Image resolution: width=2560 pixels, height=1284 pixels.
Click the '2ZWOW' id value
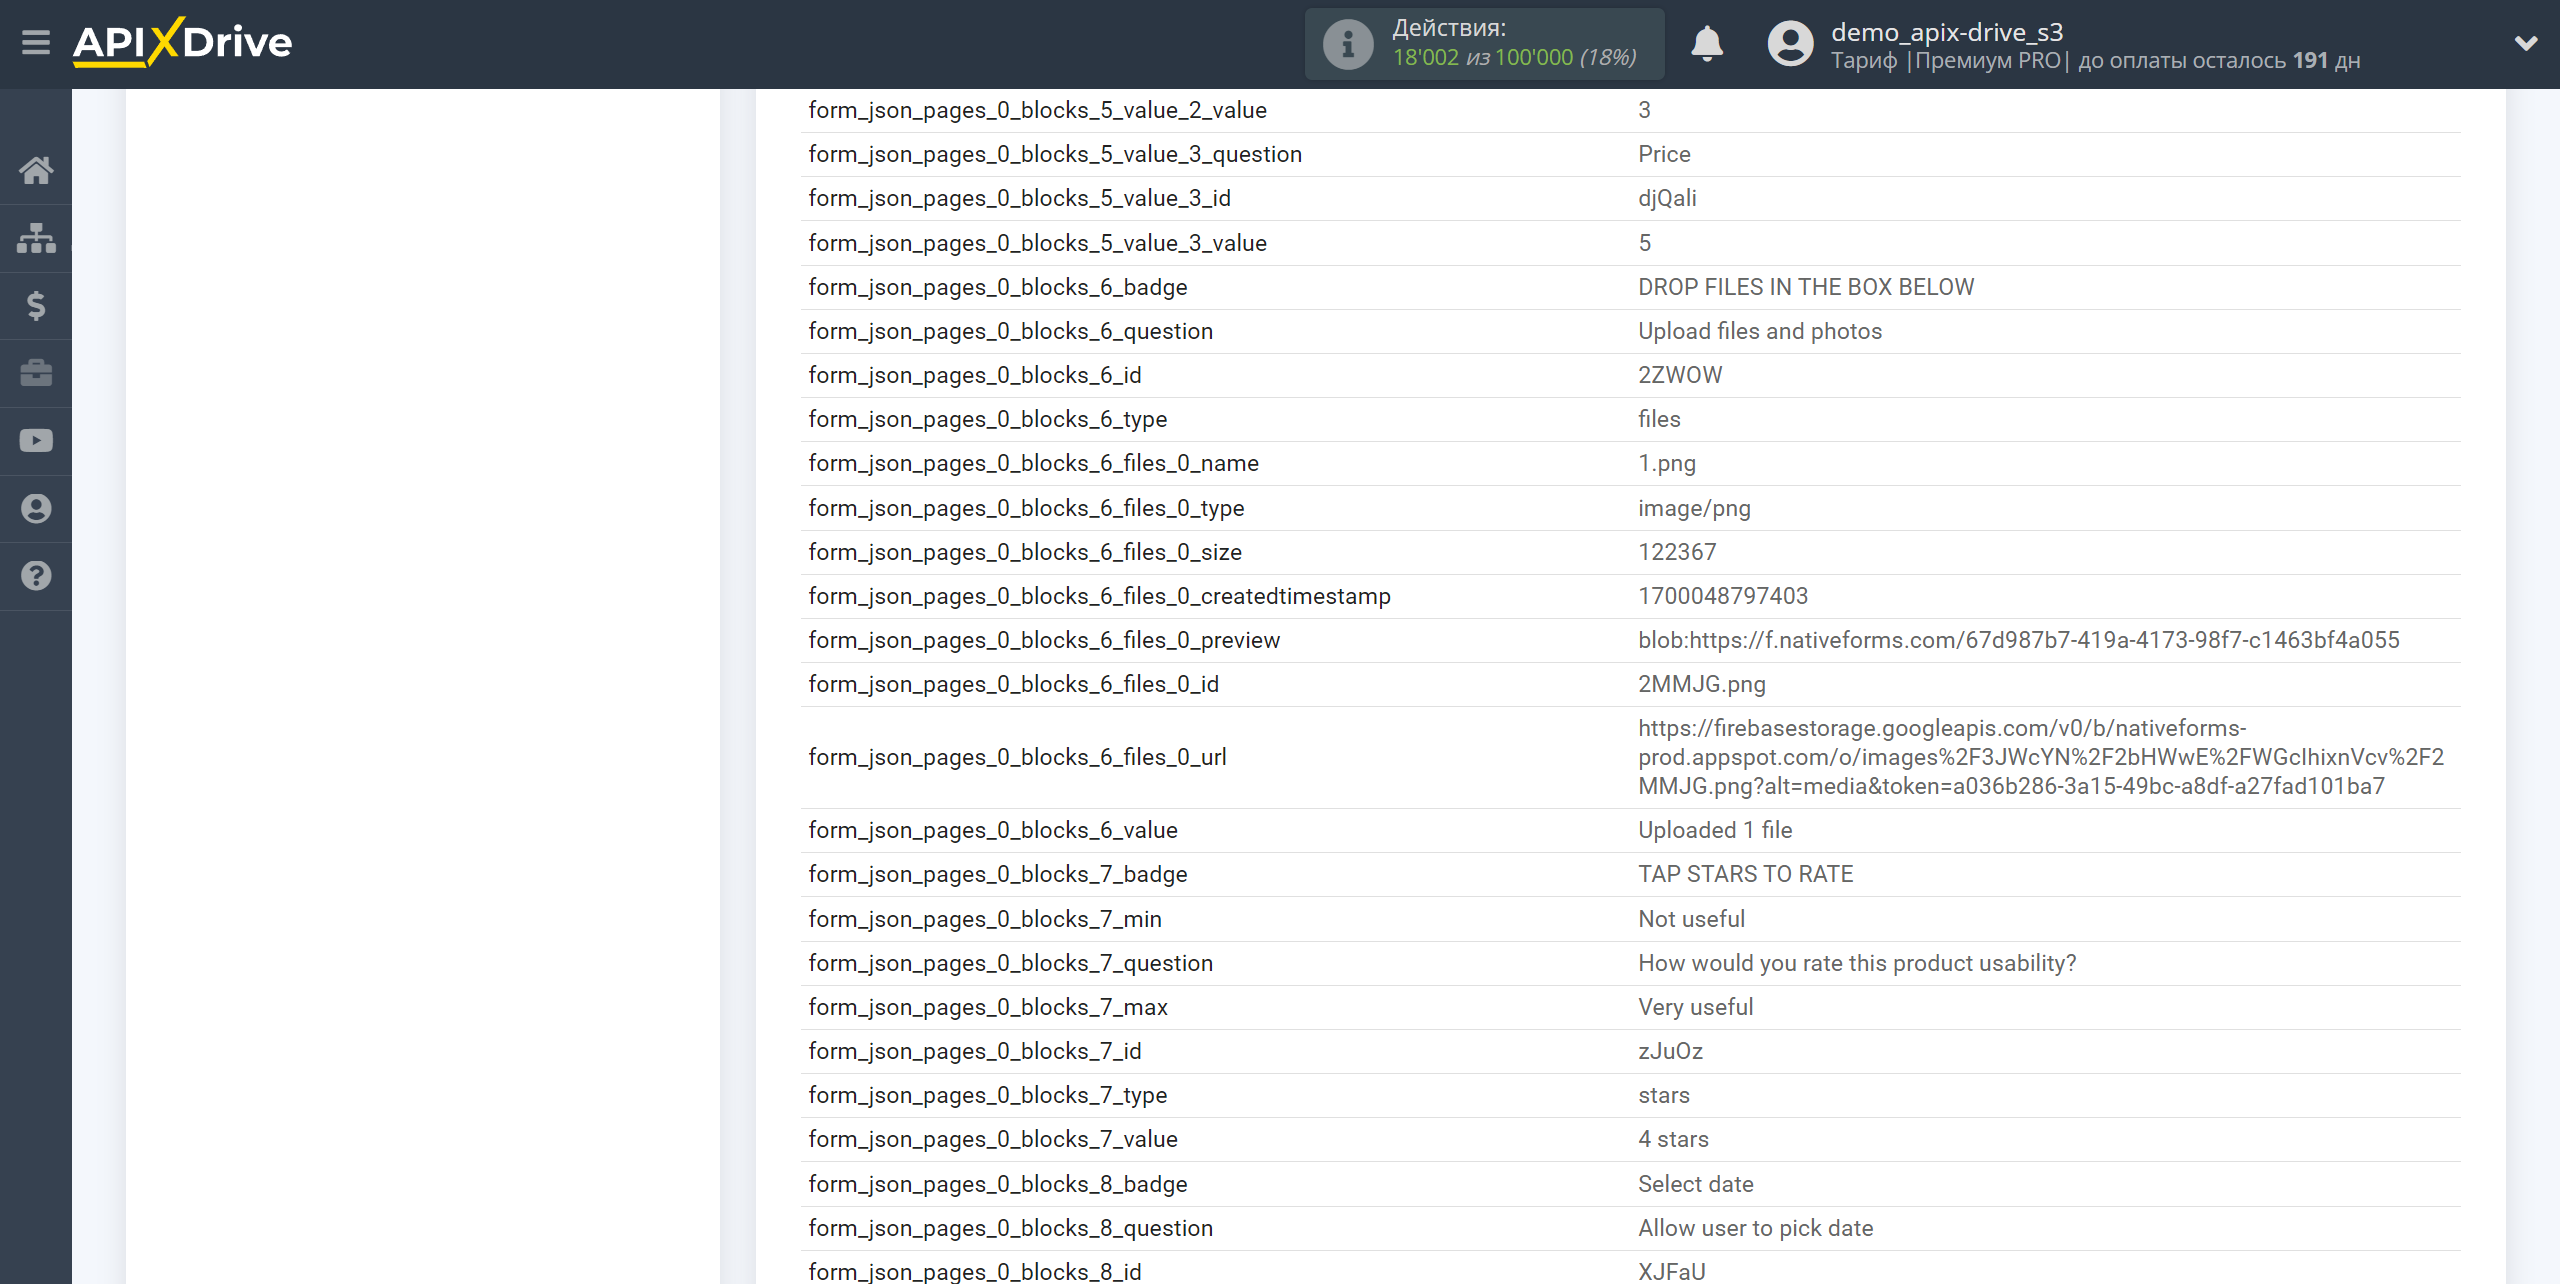tap(1680, 375)
